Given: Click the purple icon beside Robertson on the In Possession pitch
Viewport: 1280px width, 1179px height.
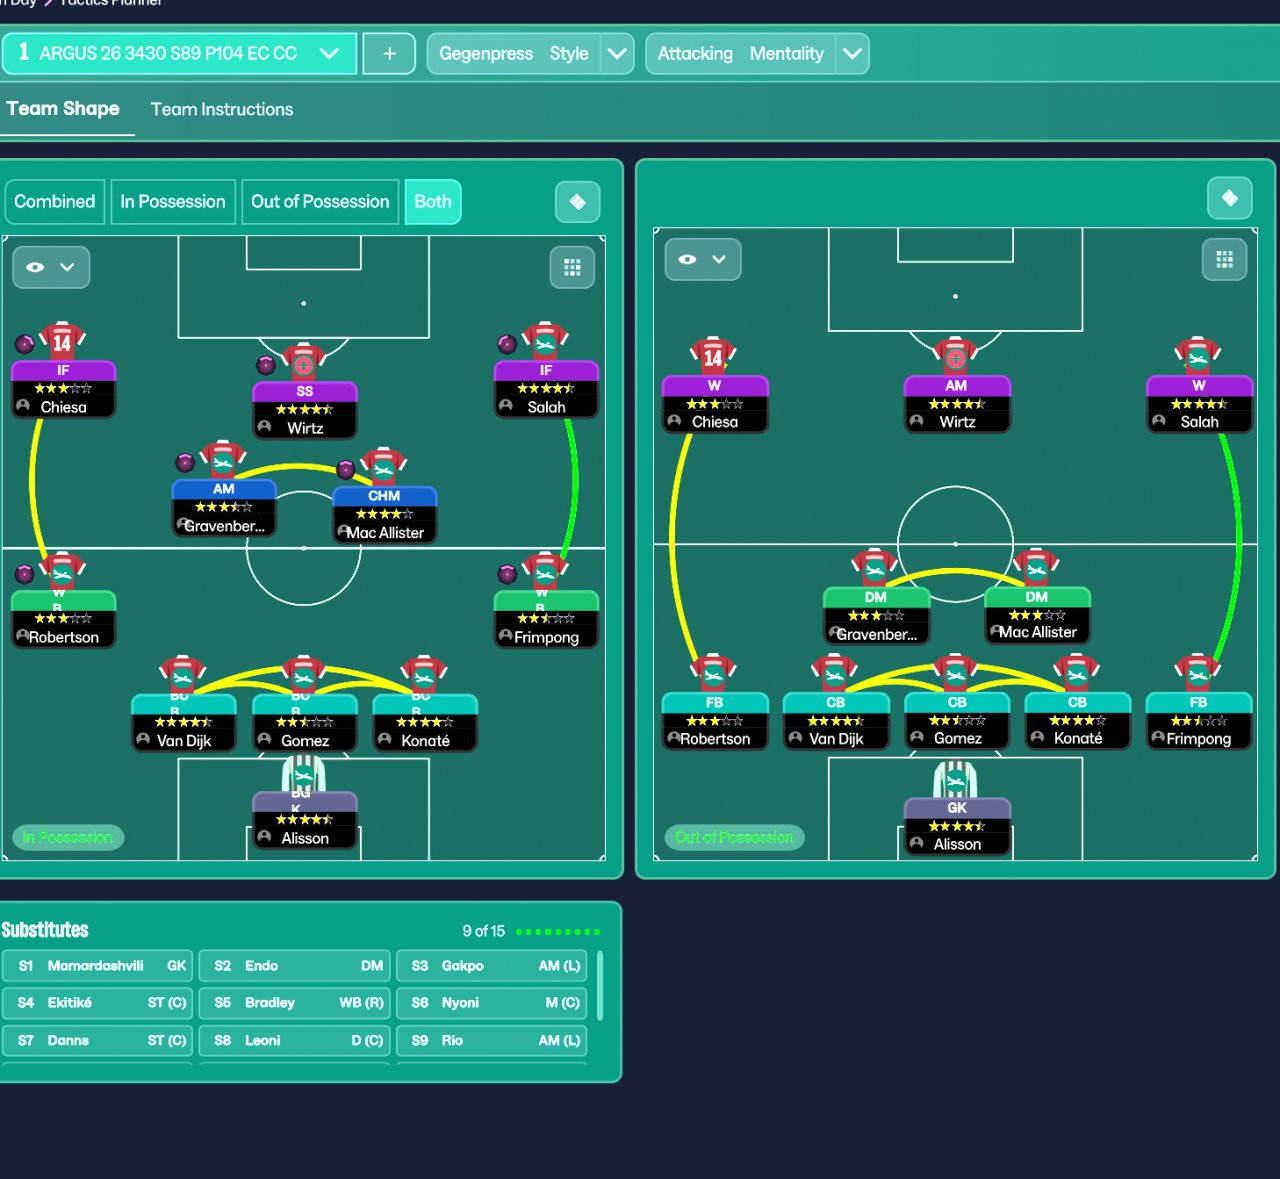Looking at the screenshot, I should pyautogui.click(x=25, y=574).
